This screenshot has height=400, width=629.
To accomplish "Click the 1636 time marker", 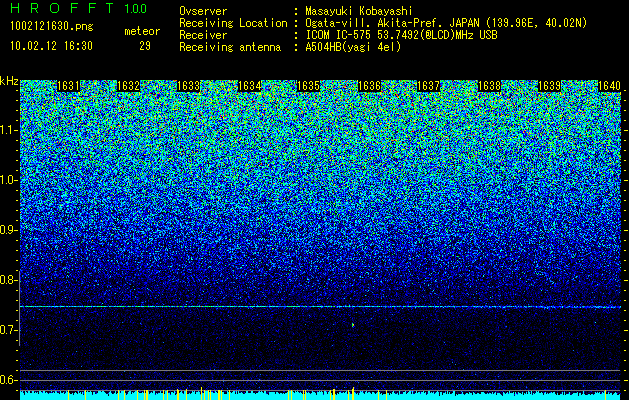I will click(x=369, y=86).
